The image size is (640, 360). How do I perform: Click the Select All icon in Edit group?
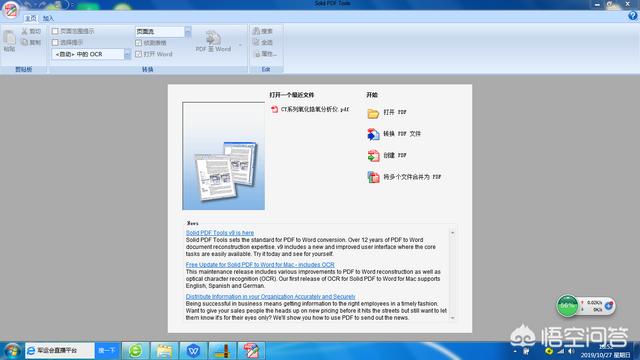(256, 42)
